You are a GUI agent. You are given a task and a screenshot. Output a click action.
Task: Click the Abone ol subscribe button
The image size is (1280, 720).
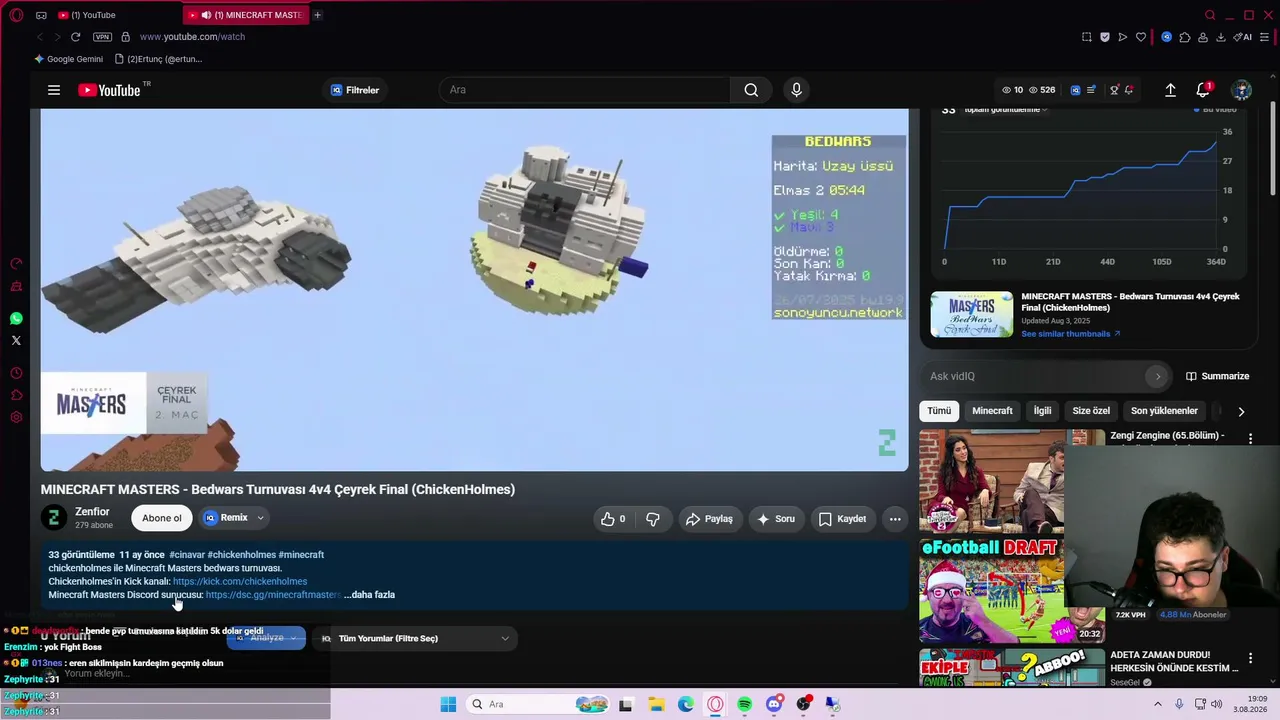coord(162,518)
